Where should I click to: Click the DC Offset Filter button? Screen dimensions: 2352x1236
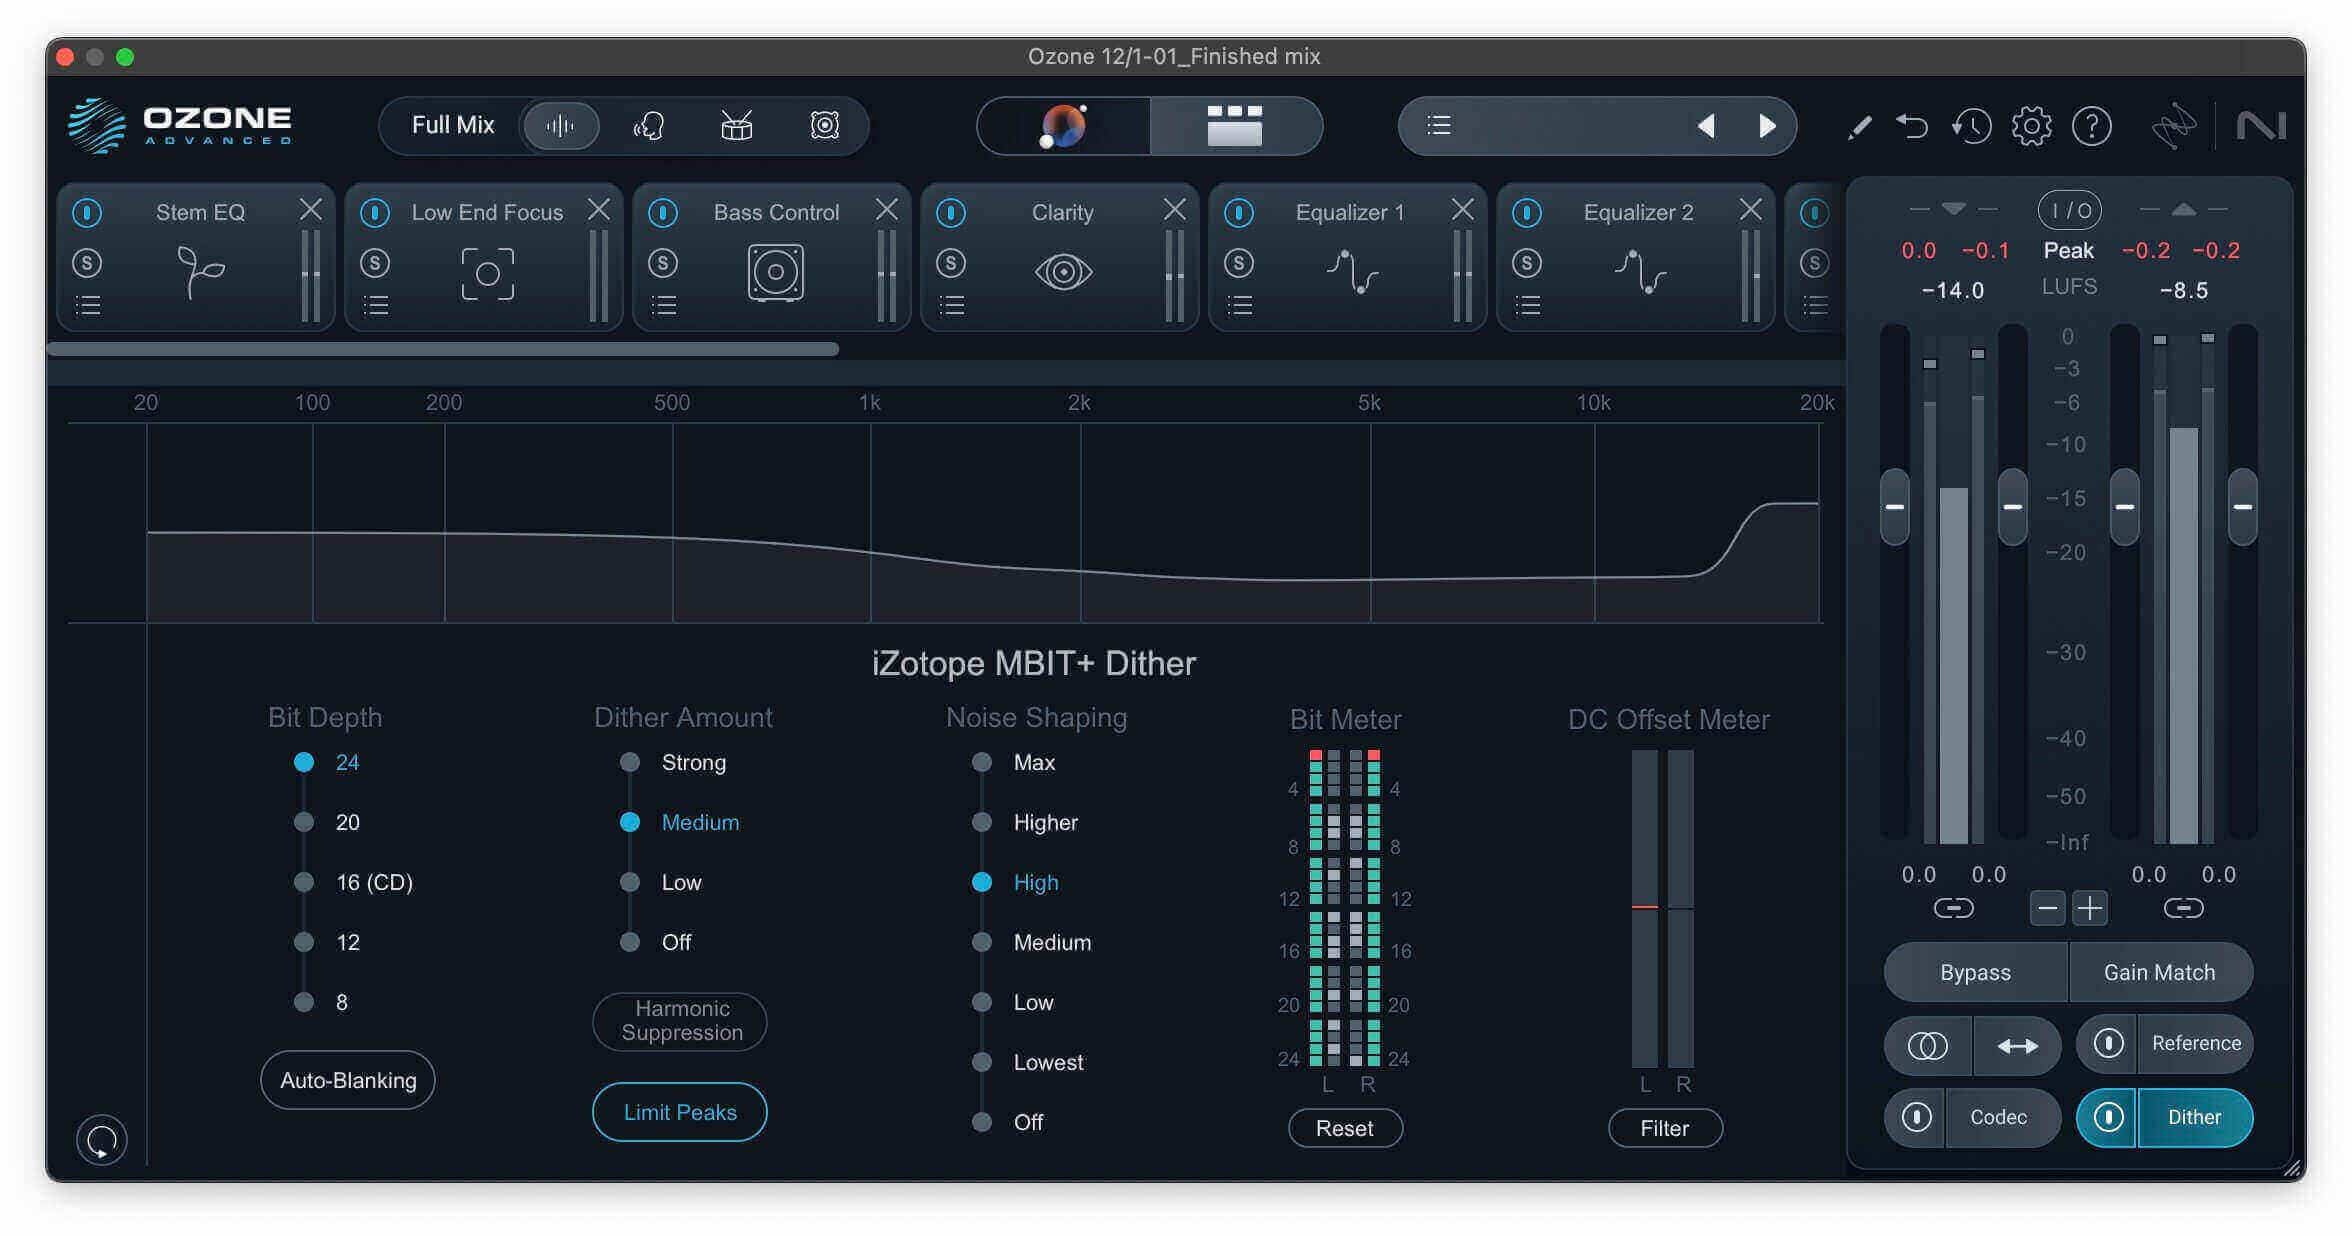1665,1128
